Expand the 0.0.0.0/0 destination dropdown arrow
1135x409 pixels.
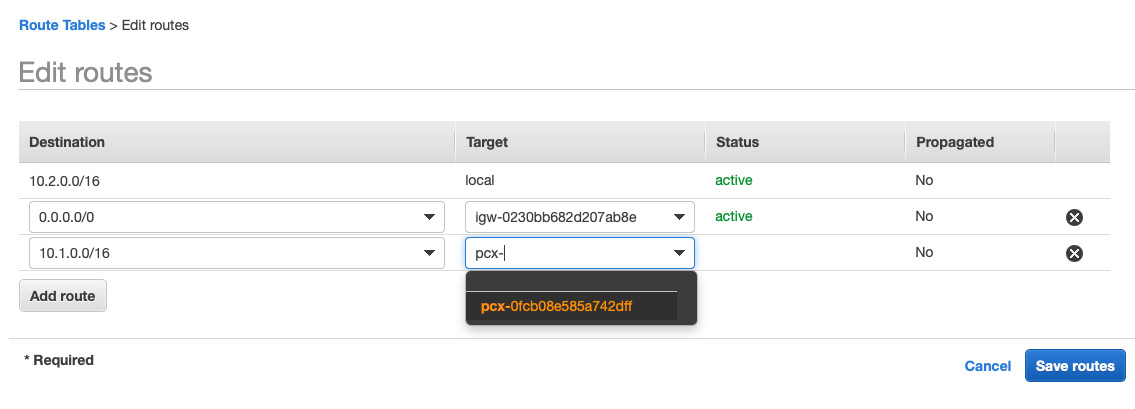click(x=429, y=217)
